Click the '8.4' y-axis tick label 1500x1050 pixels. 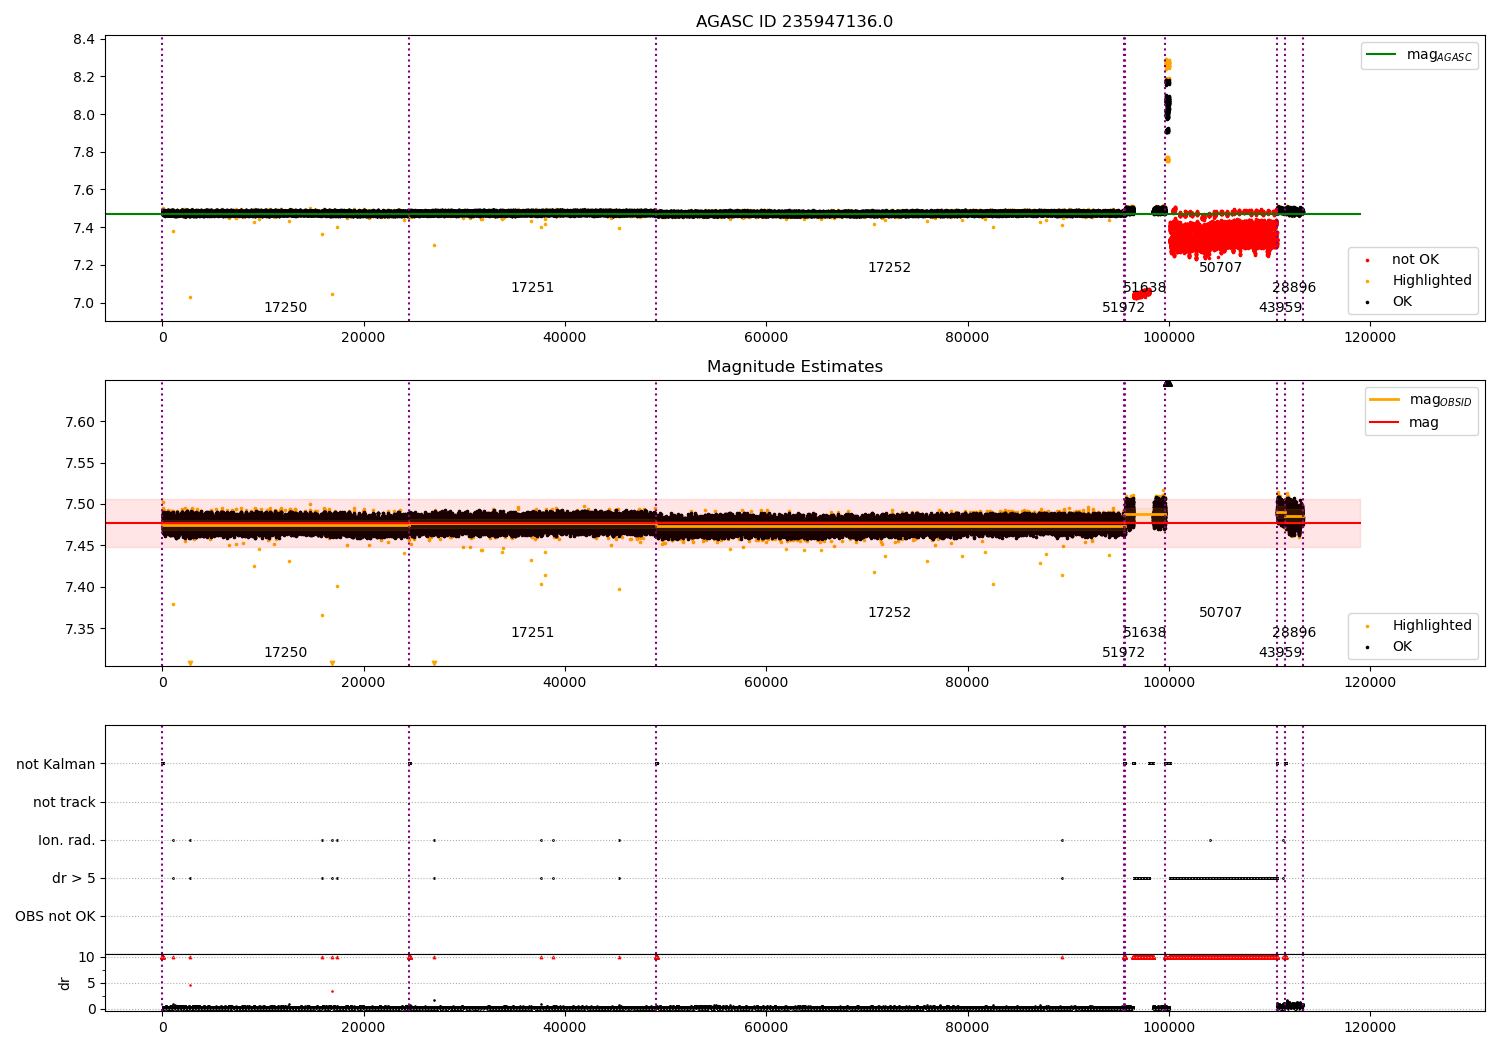(85, 40)
